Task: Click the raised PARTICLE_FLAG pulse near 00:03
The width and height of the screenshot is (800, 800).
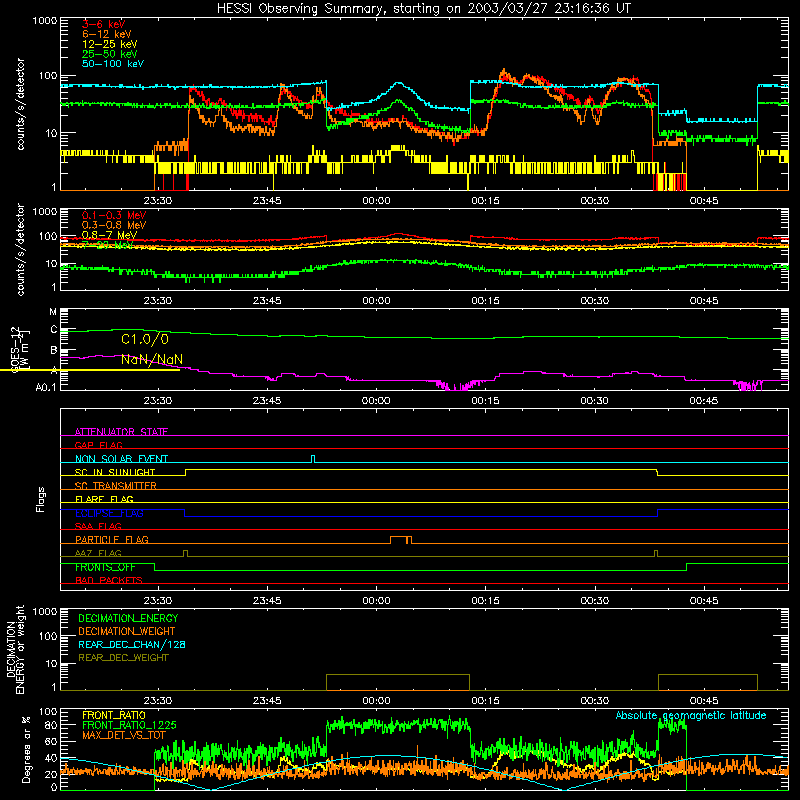Action: (x=401, y=539)
